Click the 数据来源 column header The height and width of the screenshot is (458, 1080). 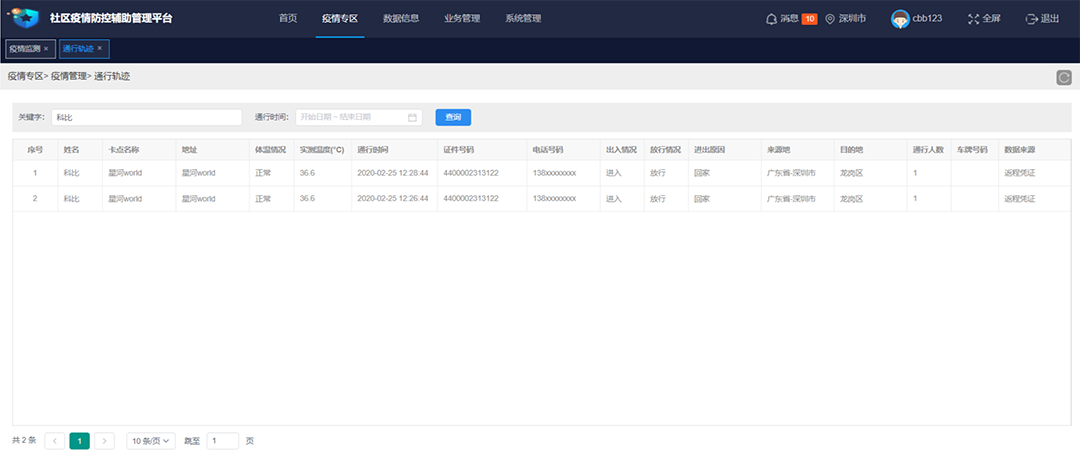pos(1019,149)
